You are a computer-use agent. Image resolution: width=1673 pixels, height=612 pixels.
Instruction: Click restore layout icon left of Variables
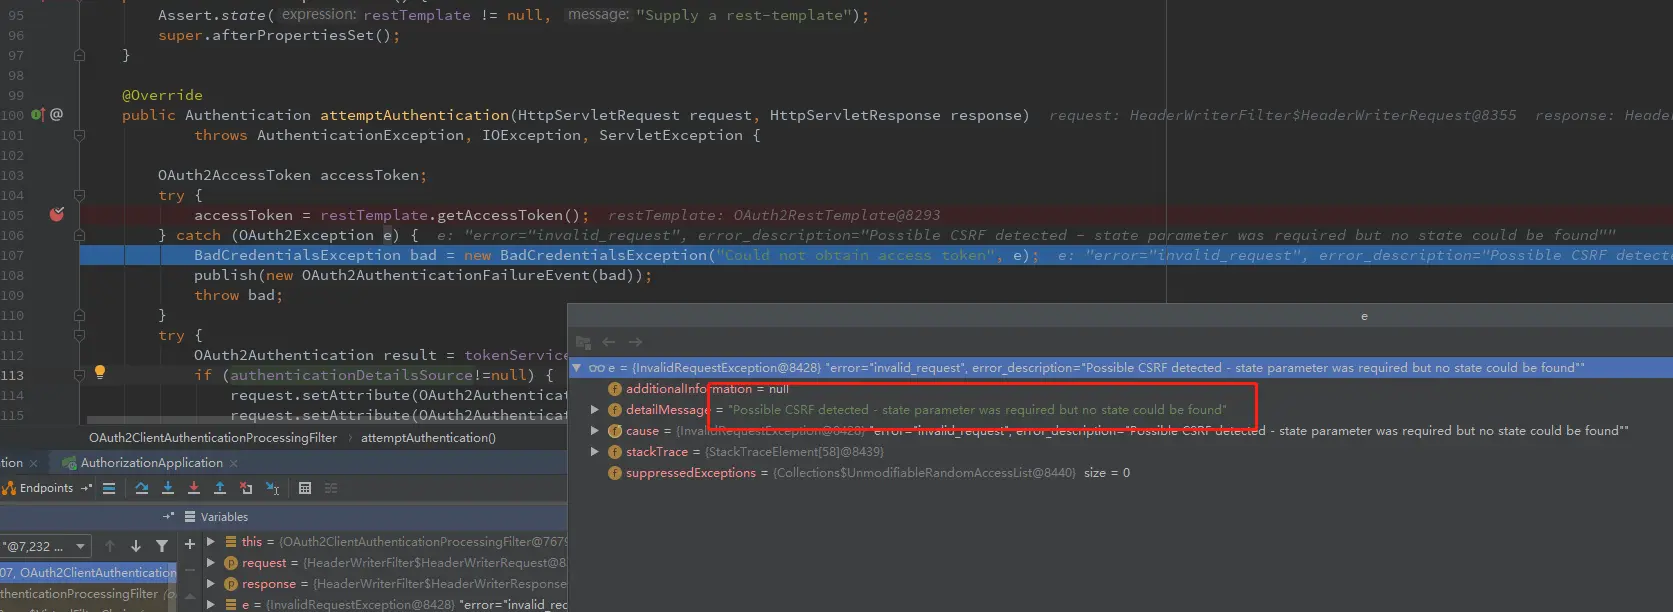[x=168, y=517]
